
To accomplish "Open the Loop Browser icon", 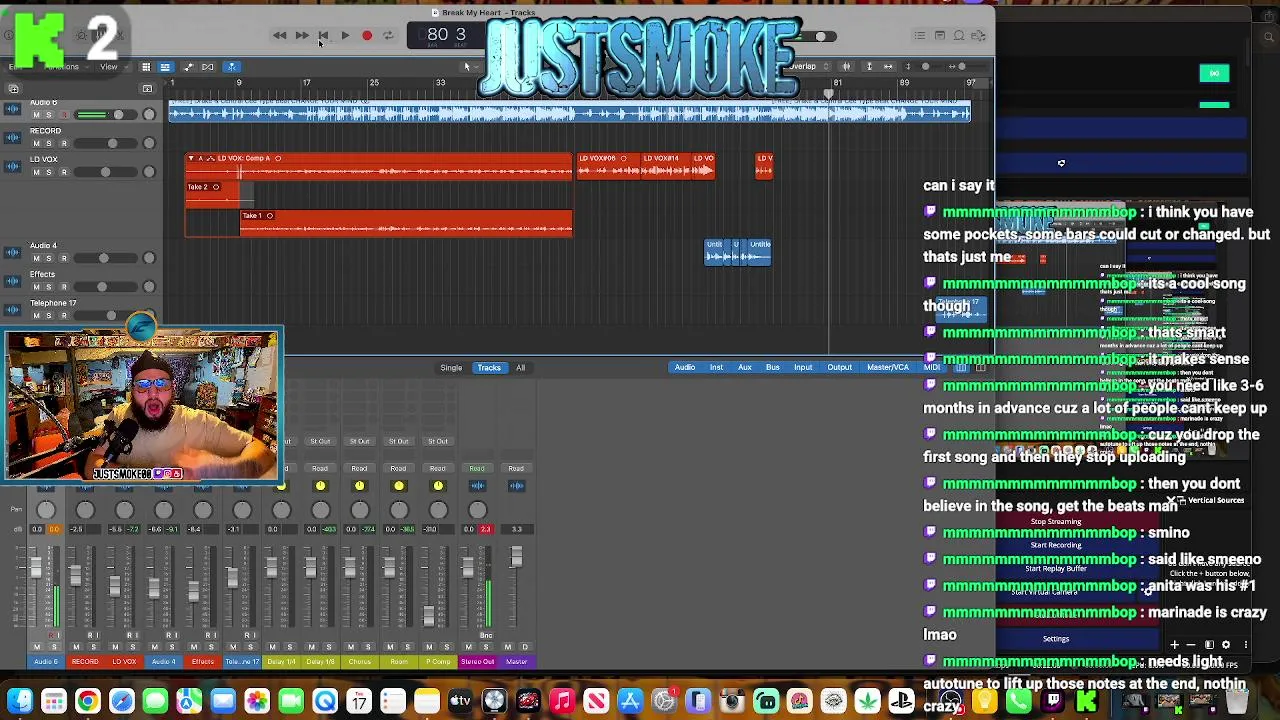I will [x=959, y=36].
